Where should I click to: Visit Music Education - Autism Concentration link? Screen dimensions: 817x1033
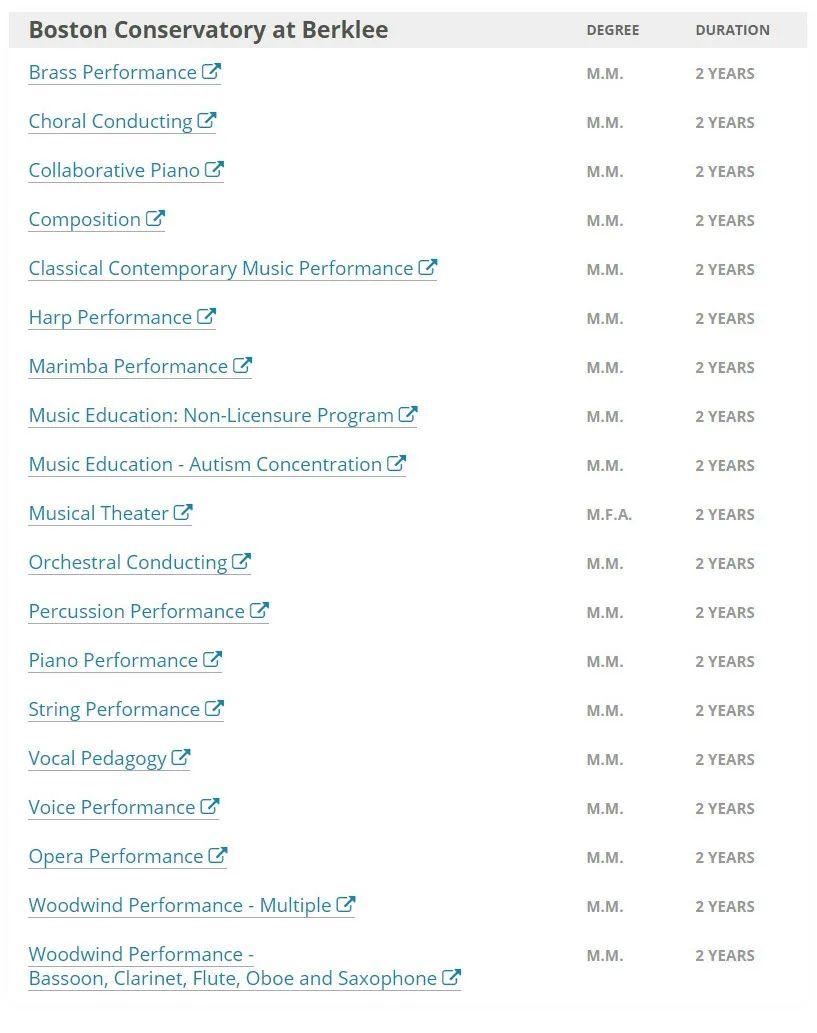(x=205, y=465)
